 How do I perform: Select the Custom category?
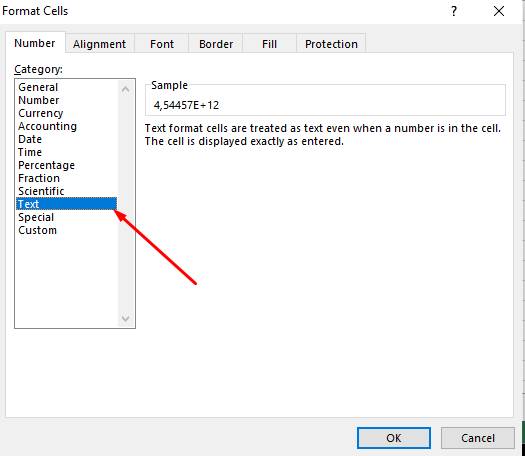click(38, 230)
